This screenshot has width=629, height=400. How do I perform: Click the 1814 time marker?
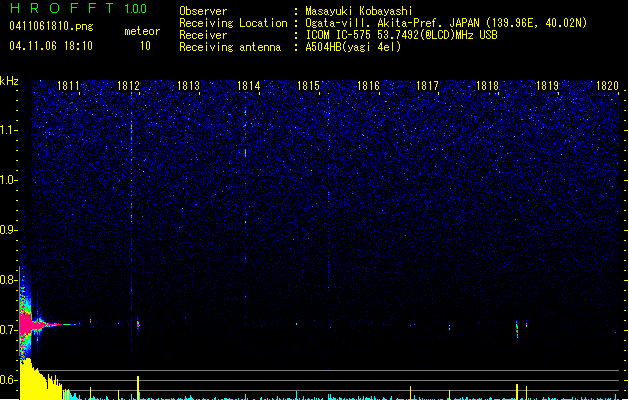[248, 86]
